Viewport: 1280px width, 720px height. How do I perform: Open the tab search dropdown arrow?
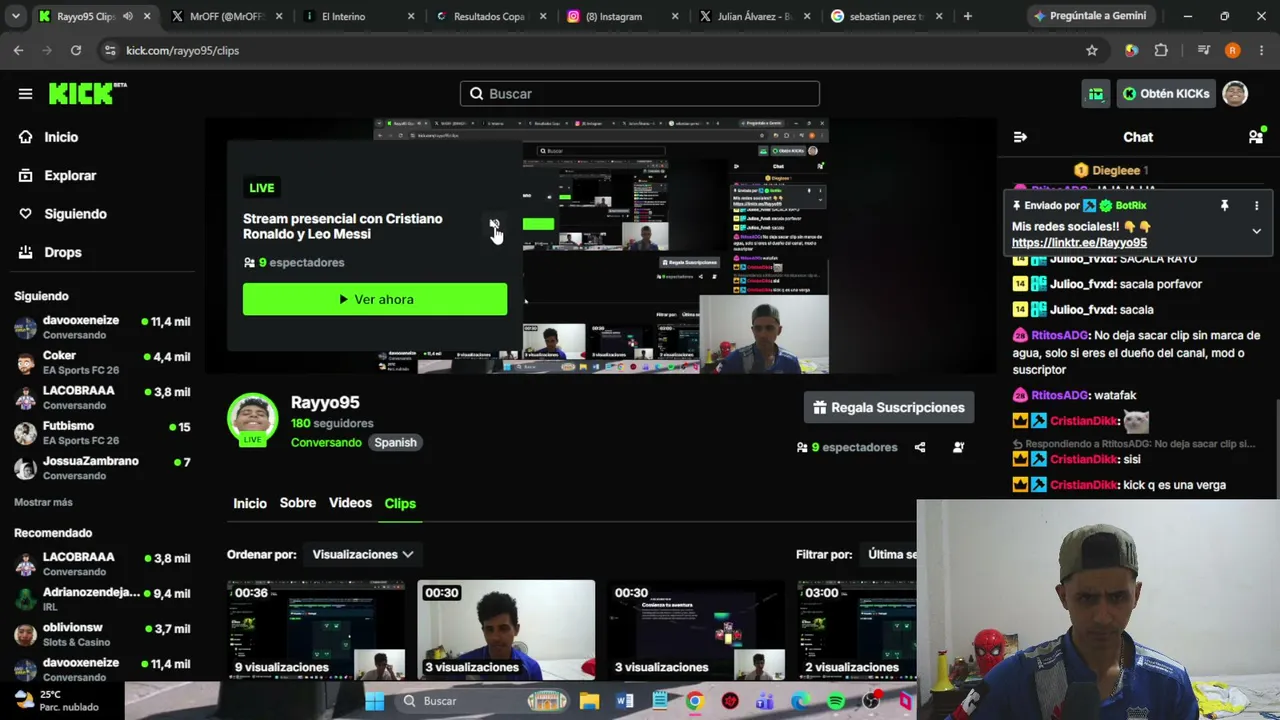point(17,16)
